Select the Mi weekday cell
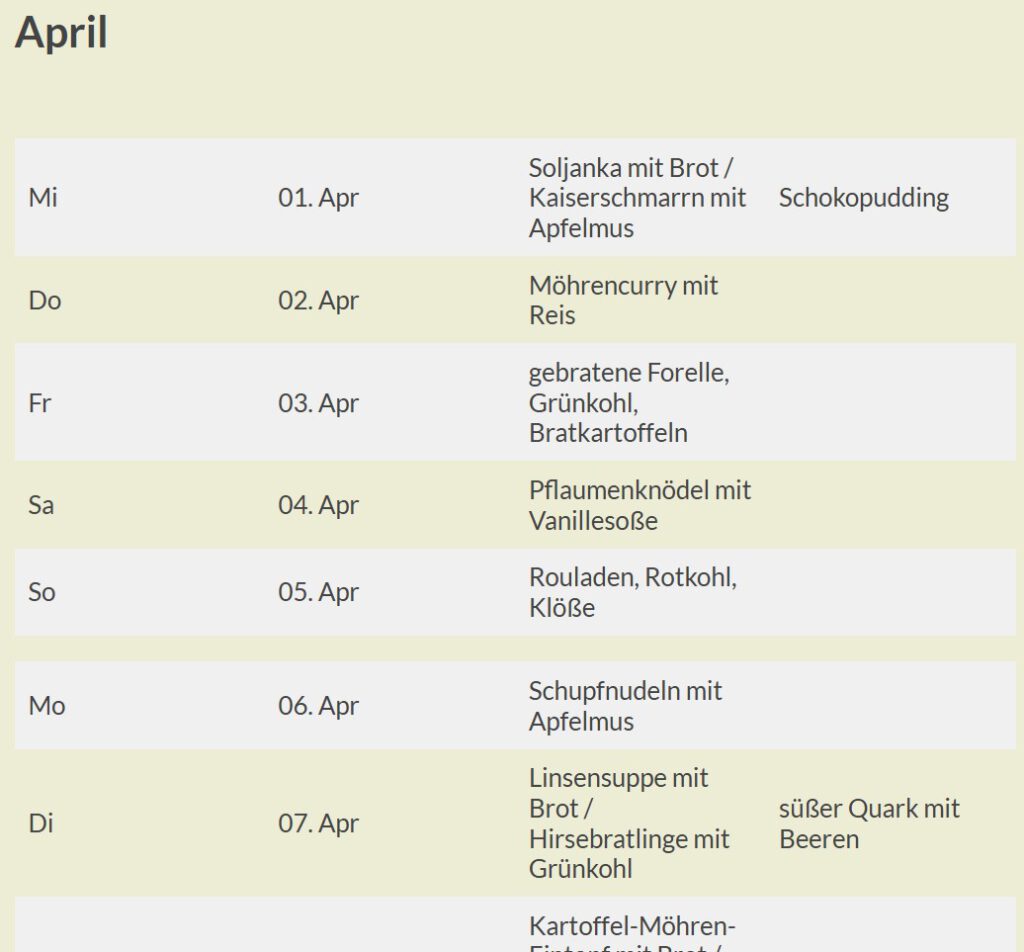Screen dimensions: 1024x952 tap(43, 197)
